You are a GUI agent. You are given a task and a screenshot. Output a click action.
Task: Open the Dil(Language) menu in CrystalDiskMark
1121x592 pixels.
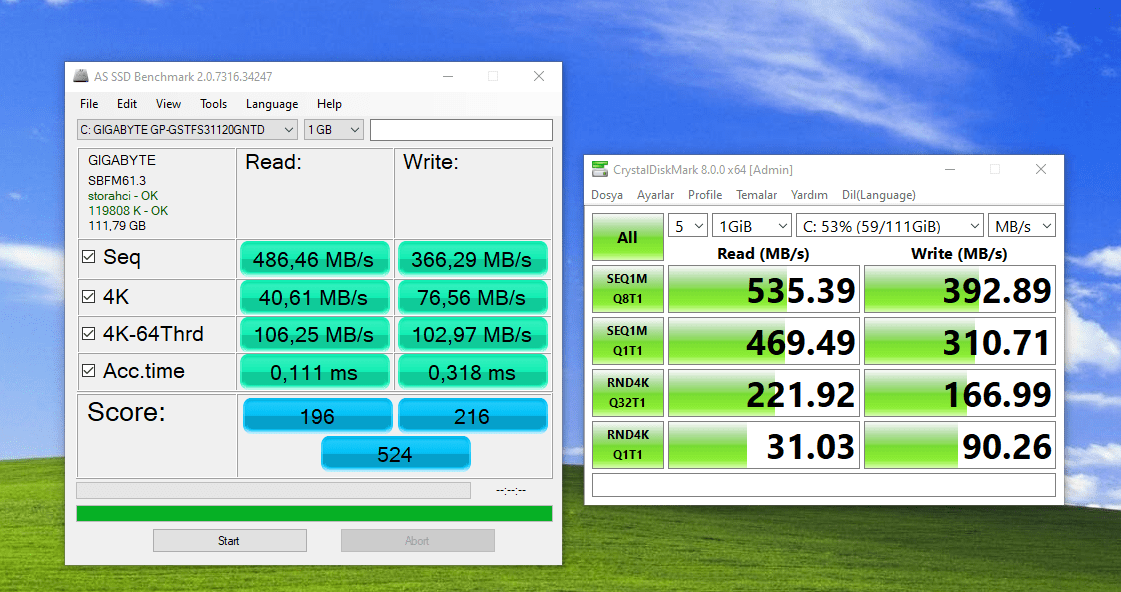point(879,194)
